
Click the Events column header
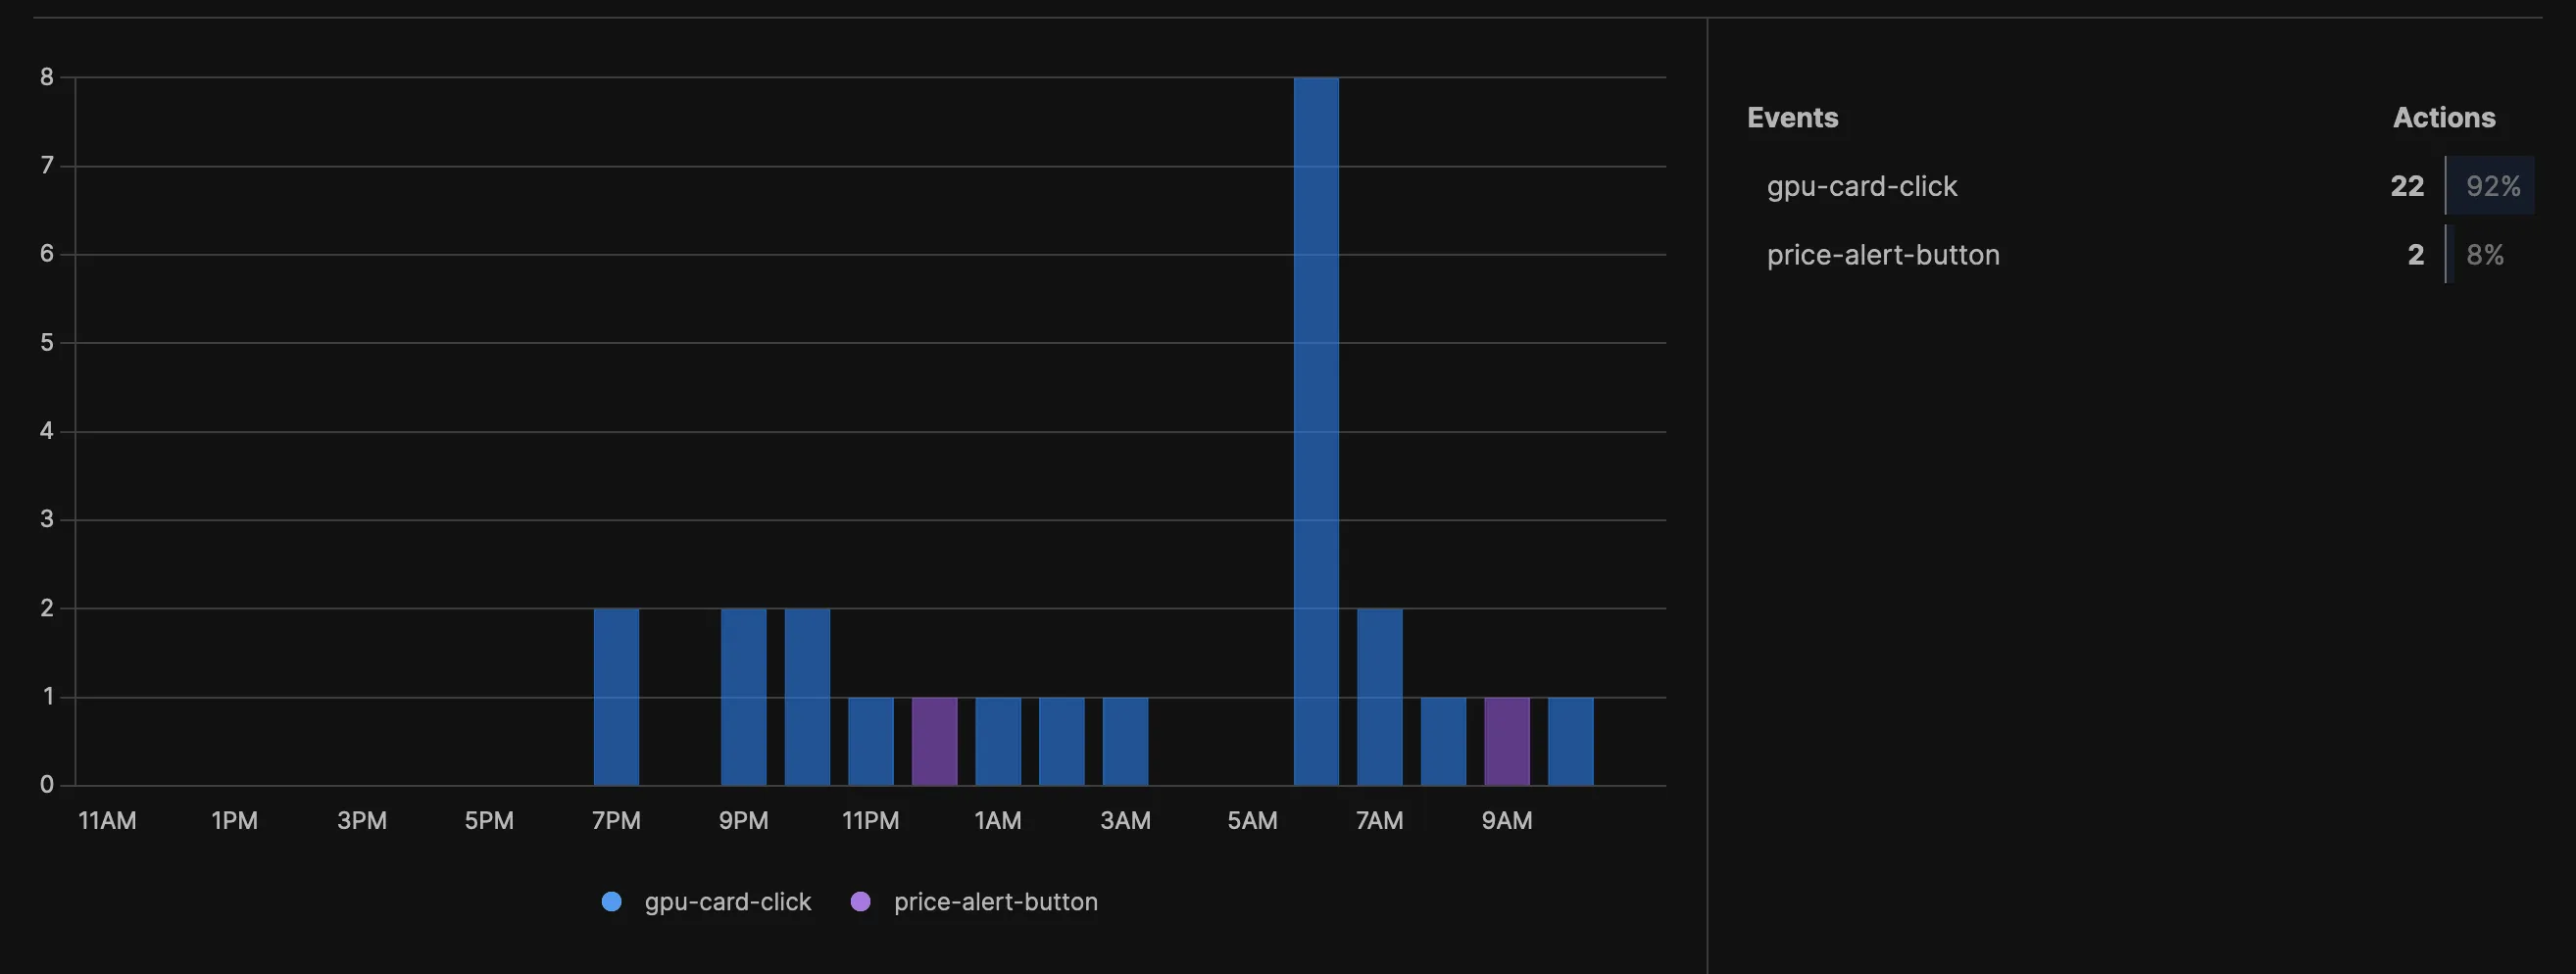tap(1792, 118)
